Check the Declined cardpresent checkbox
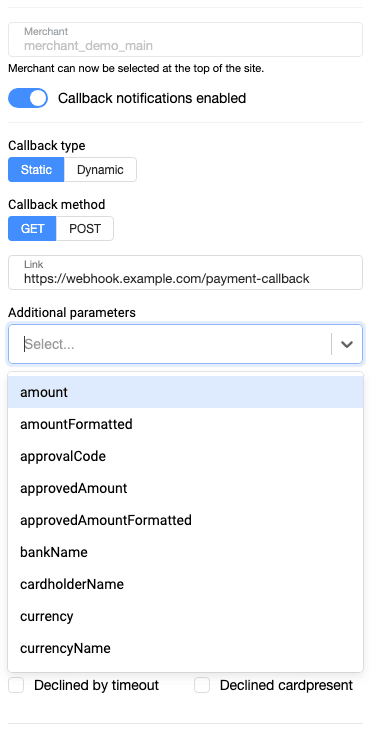This screenshot has width=371, height=731. (202, 685)
